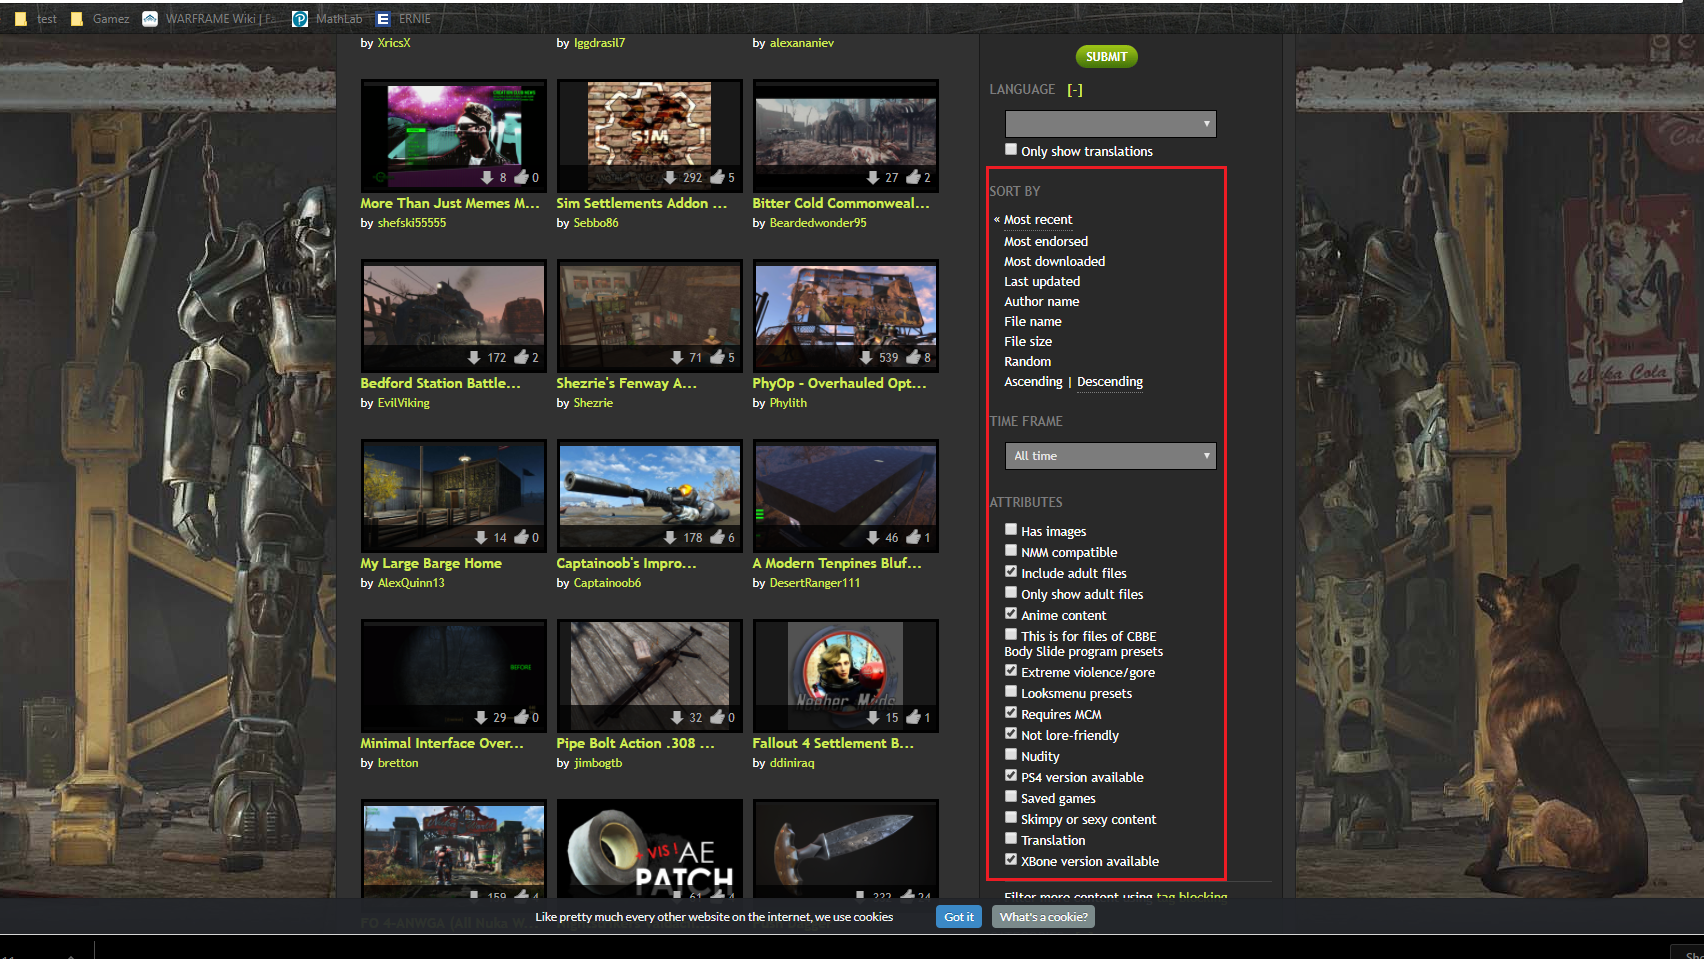Check the Has images attribute
This screenshot has width=1704, height=959.
1011,530
